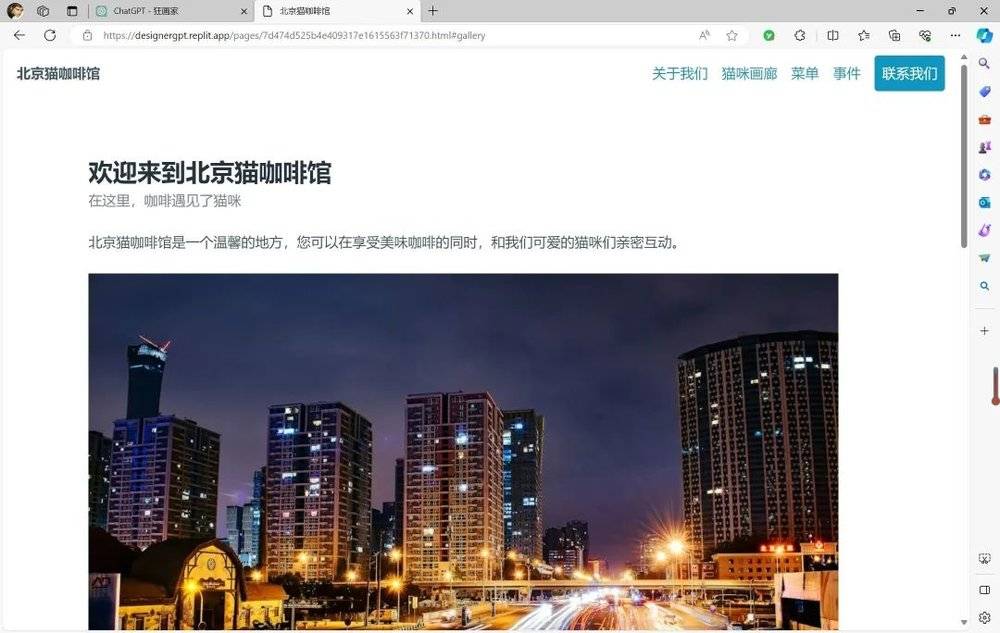Click the address bar URL
This screenshot has width=1000, height=633.
[294, 36]
